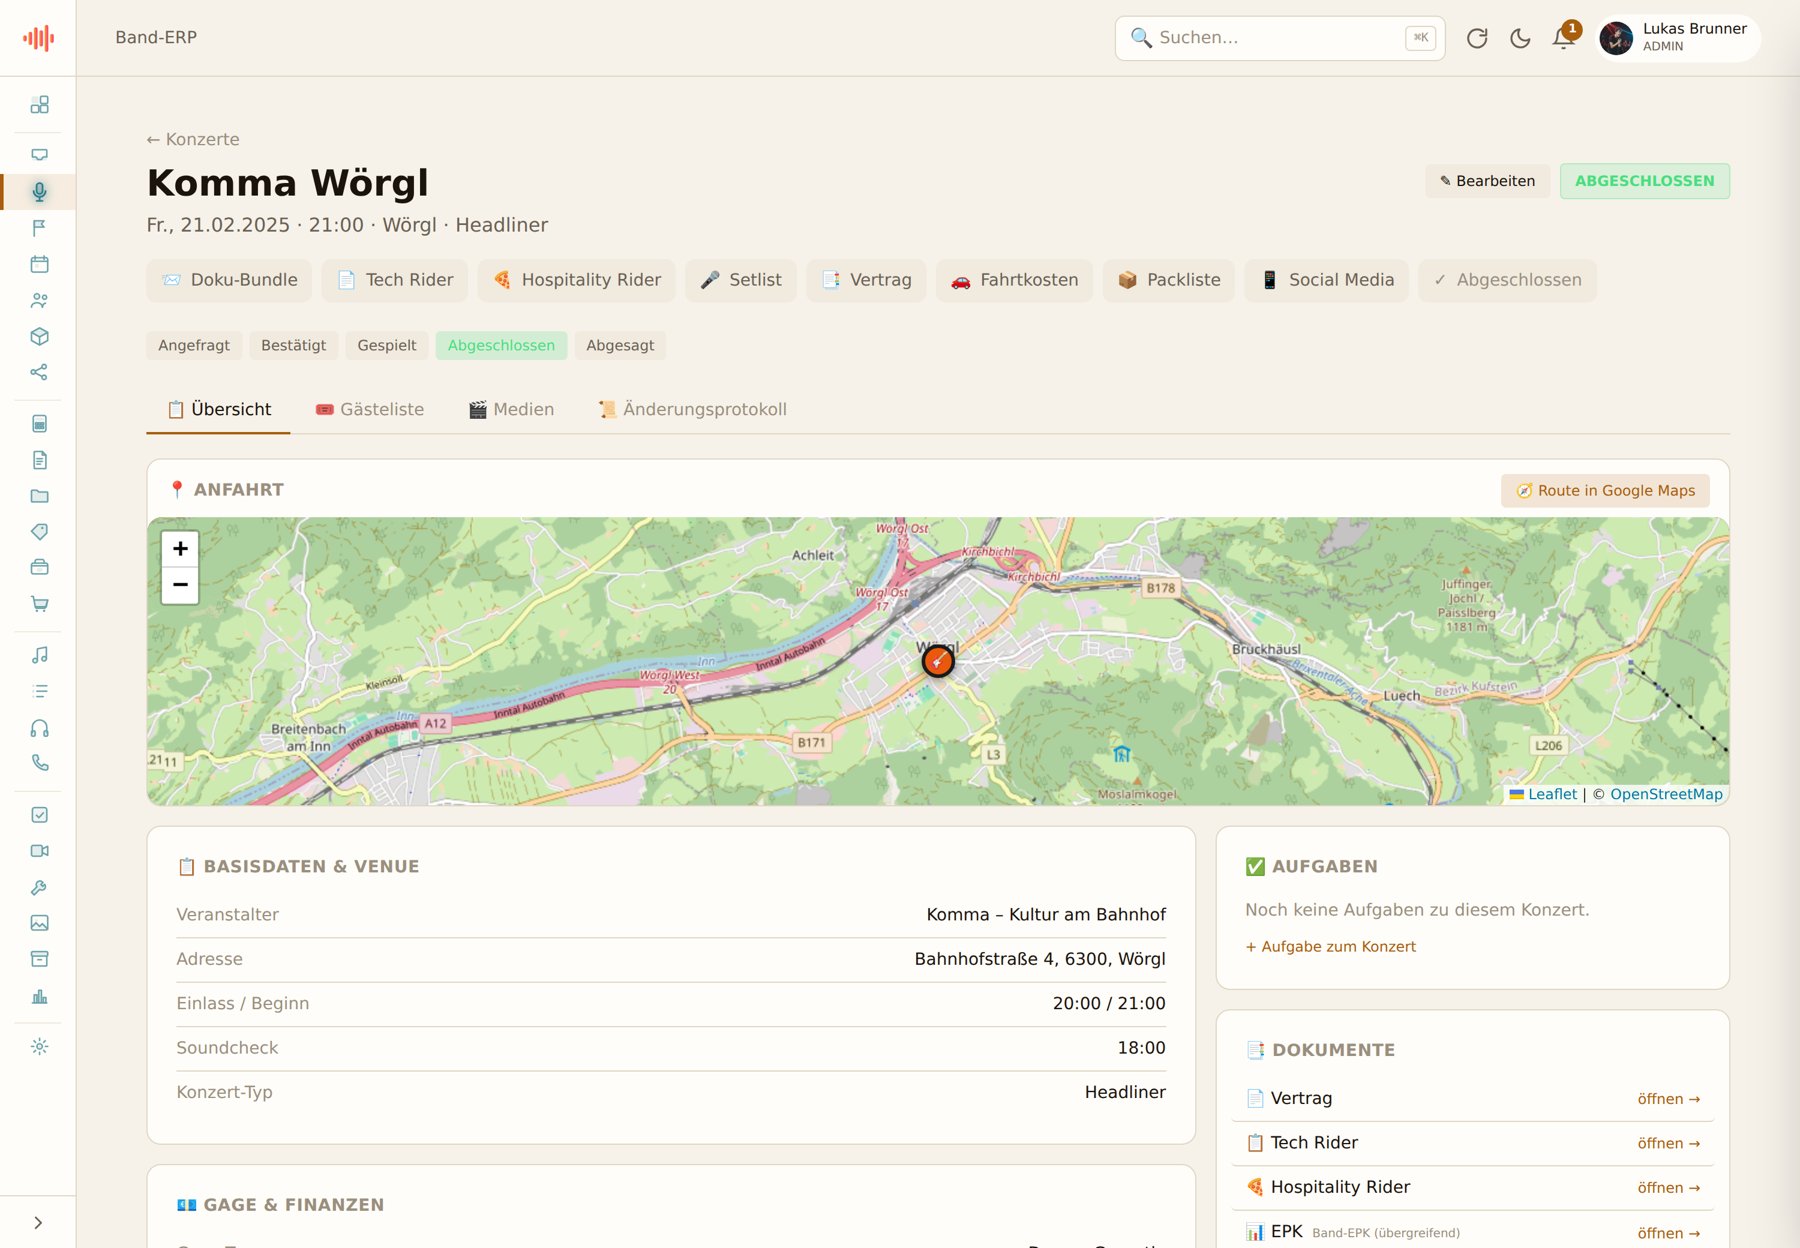The width and height of the screenshot is (1800, 1248).
Task: Open the share nodes icon in sidebar
Action: 39,372
